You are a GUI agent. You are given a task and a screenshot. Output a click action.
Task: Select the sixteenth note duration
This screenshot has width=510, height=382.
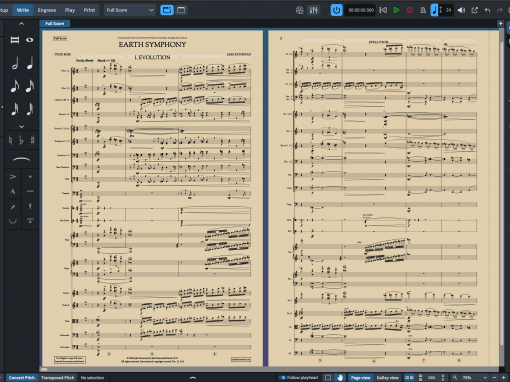pos(30,86)
